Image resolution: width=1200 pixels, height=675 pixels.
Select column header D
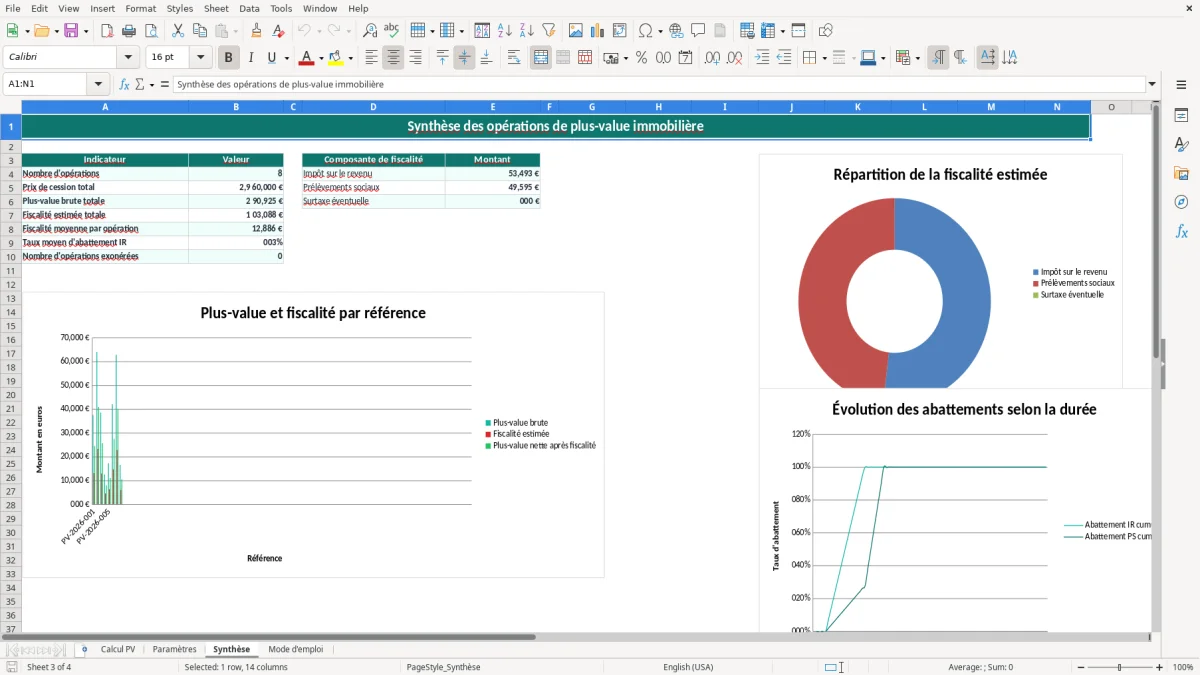click(x=373, y=106)
